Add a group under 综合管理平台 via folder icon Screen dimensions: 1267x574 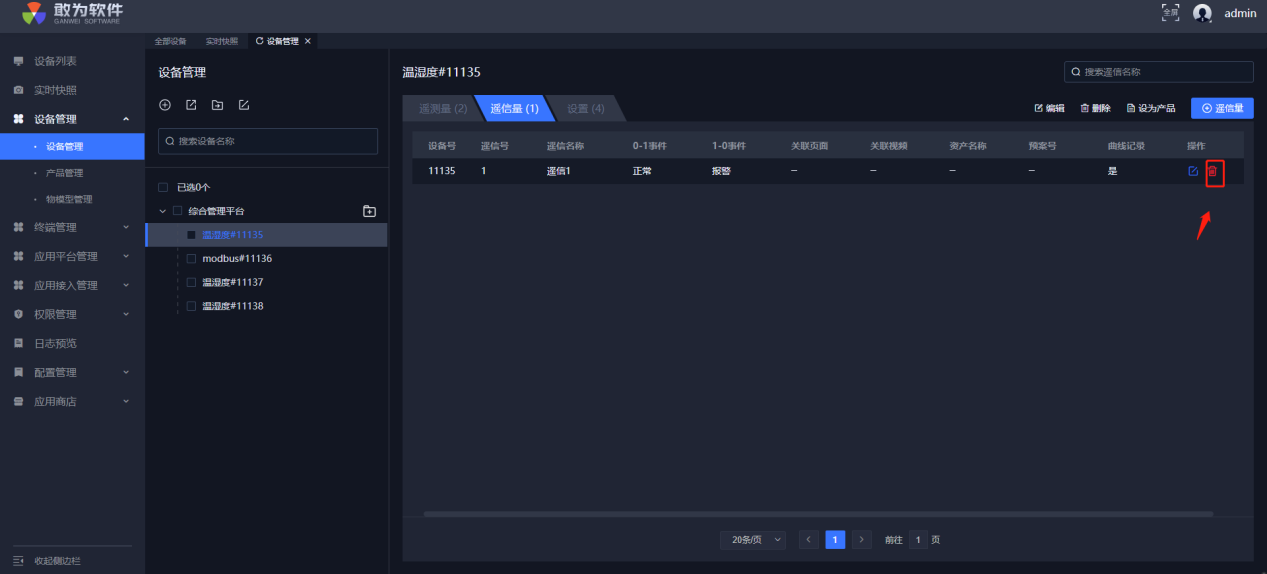369,211
